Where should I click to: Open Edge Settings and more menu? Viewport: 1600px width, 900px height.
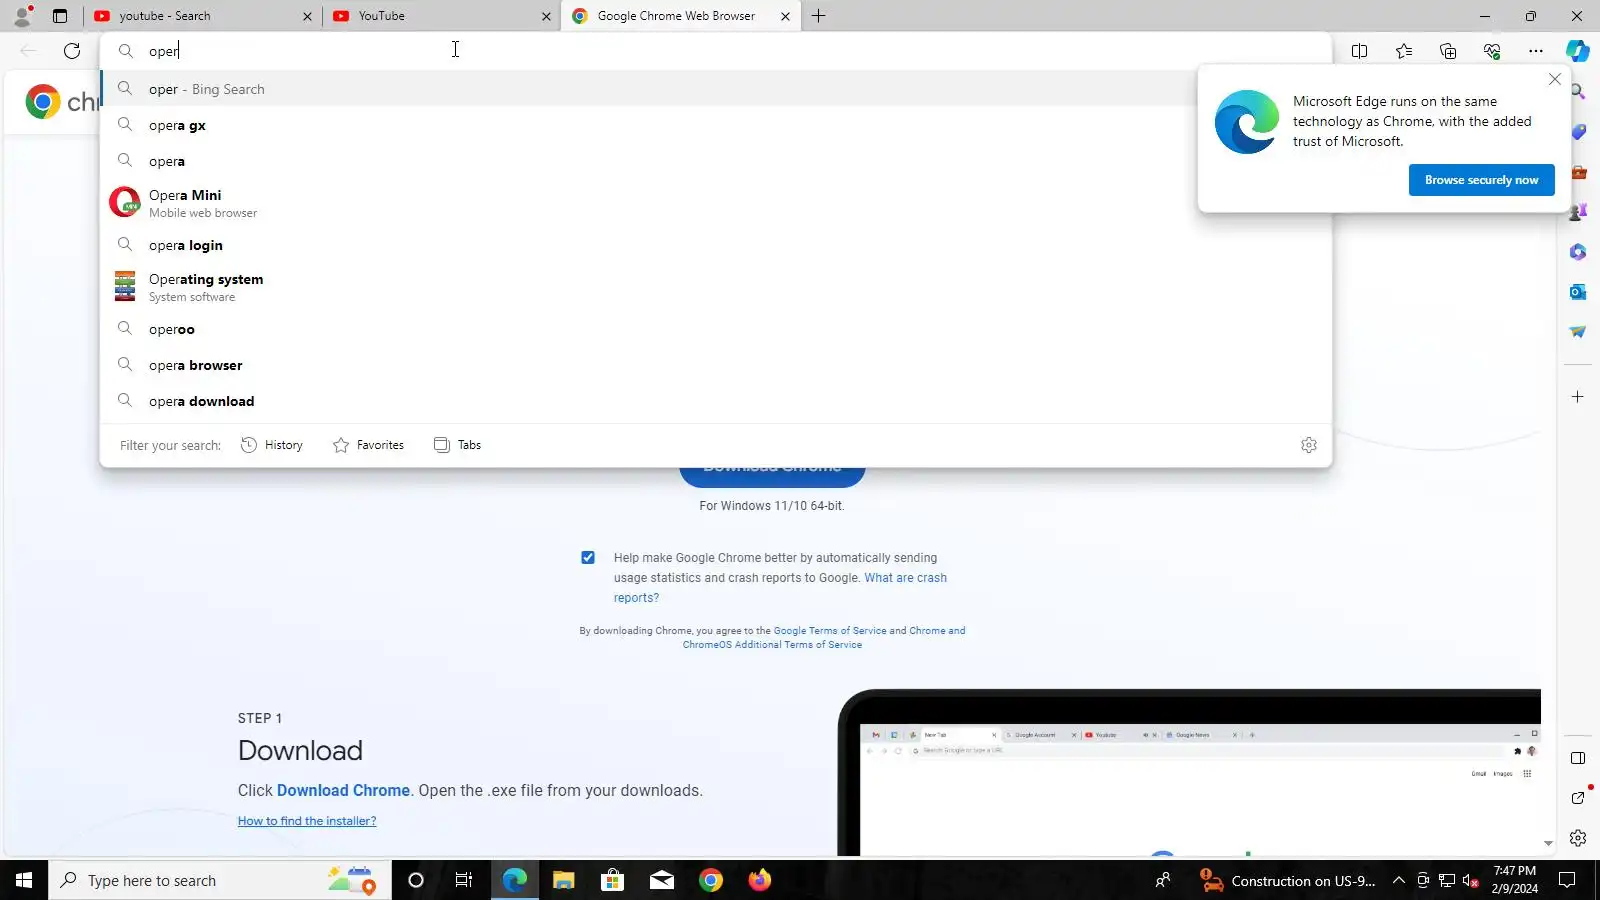(1536, 51)
